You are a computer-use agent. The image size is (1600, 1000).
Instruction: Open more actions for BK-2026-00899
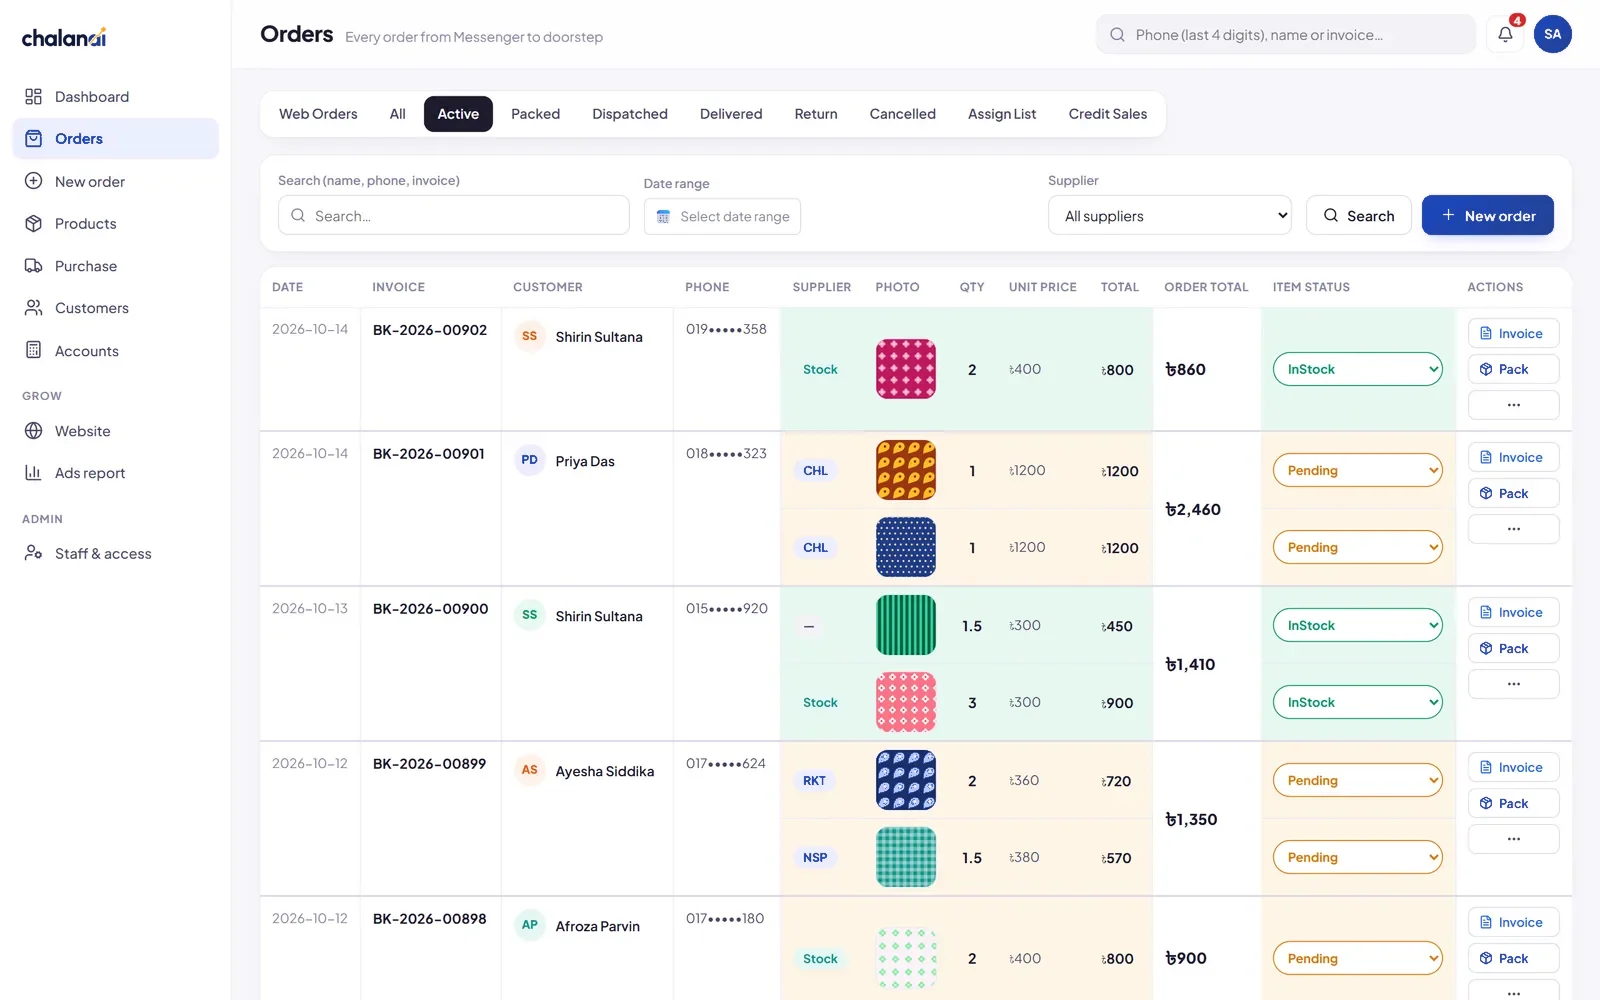[x=1513, y=839]
